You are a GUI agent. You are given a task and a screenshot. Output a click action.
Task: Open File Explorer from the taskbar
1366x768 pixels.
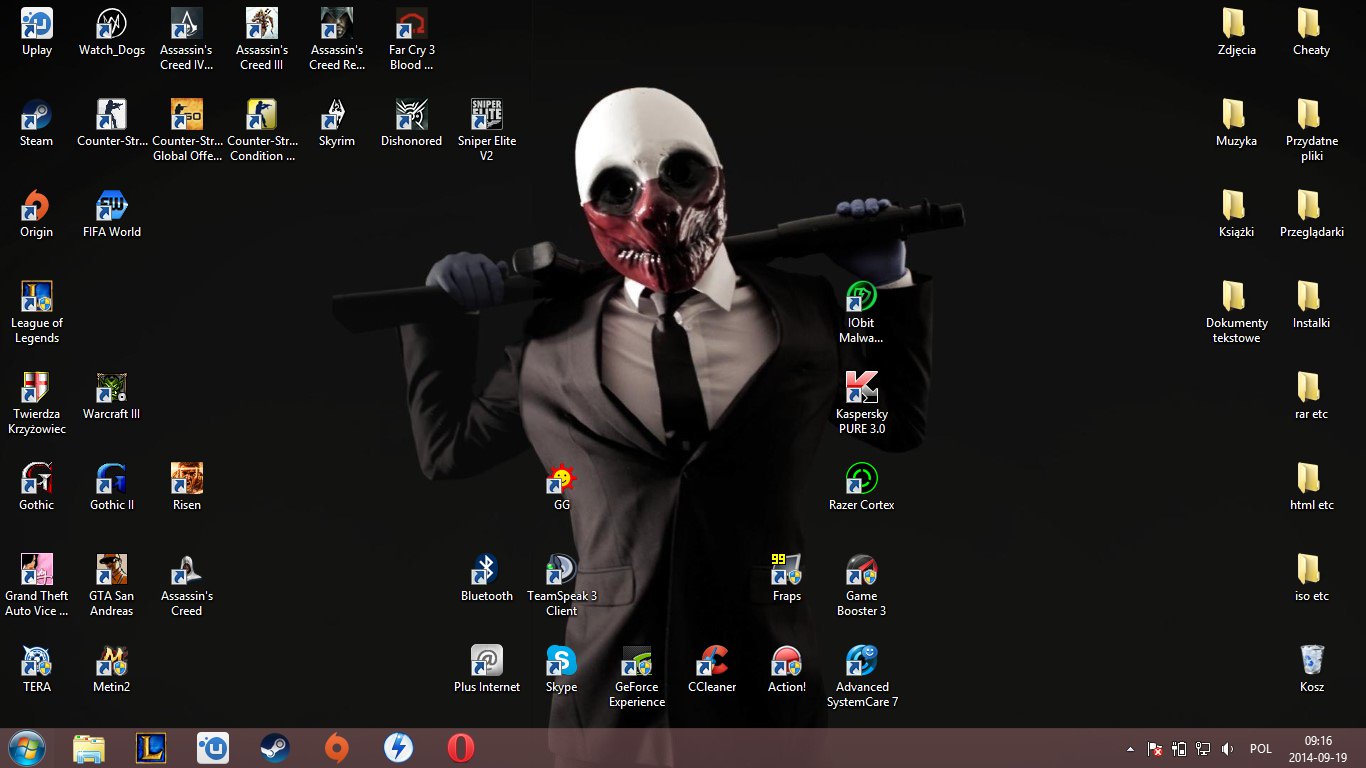pyautogui.click(x=89, y=748)
